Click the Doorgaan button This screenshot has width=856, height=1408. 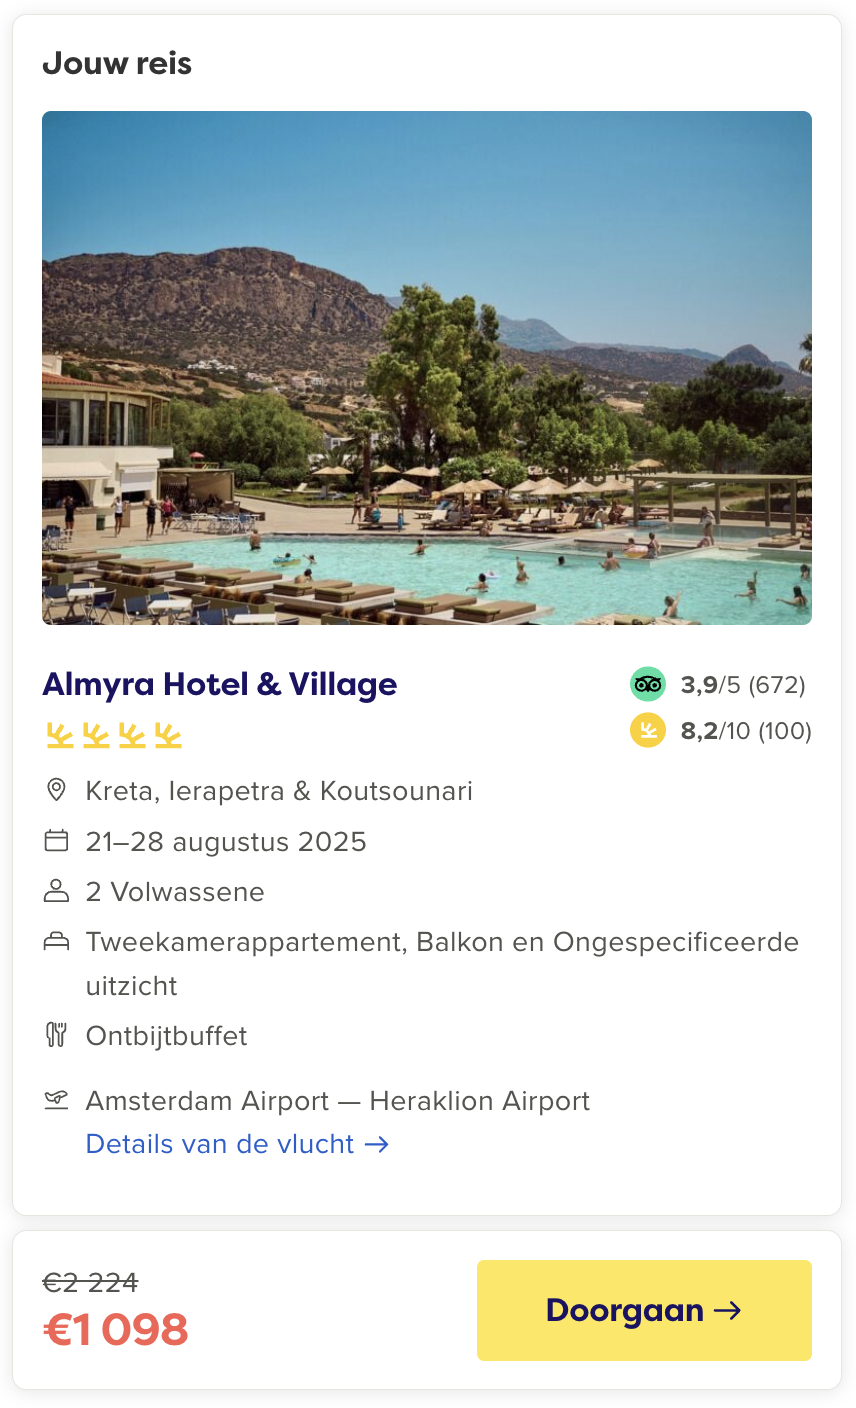(644, 1310)
